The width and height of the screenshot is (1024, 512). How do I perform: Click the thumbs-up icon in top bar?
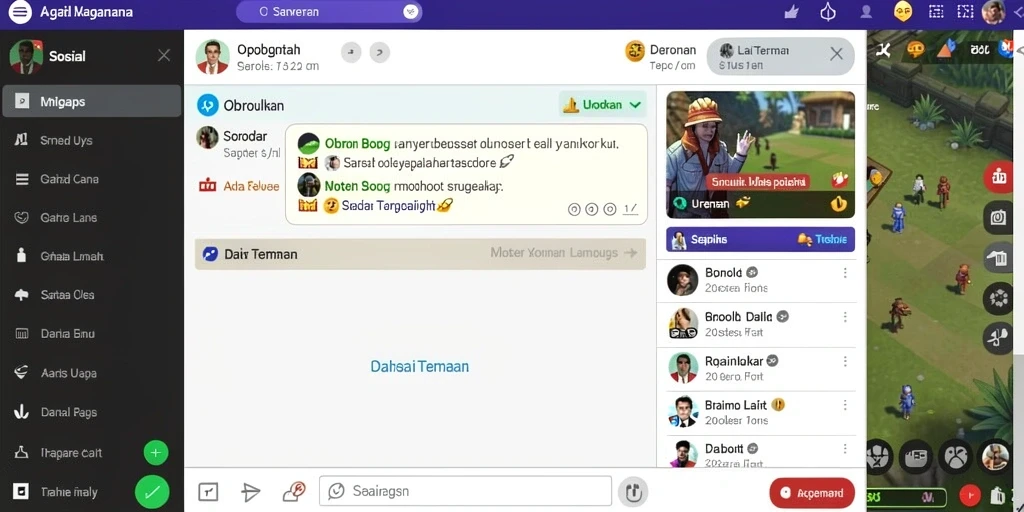tap(792, 12)
